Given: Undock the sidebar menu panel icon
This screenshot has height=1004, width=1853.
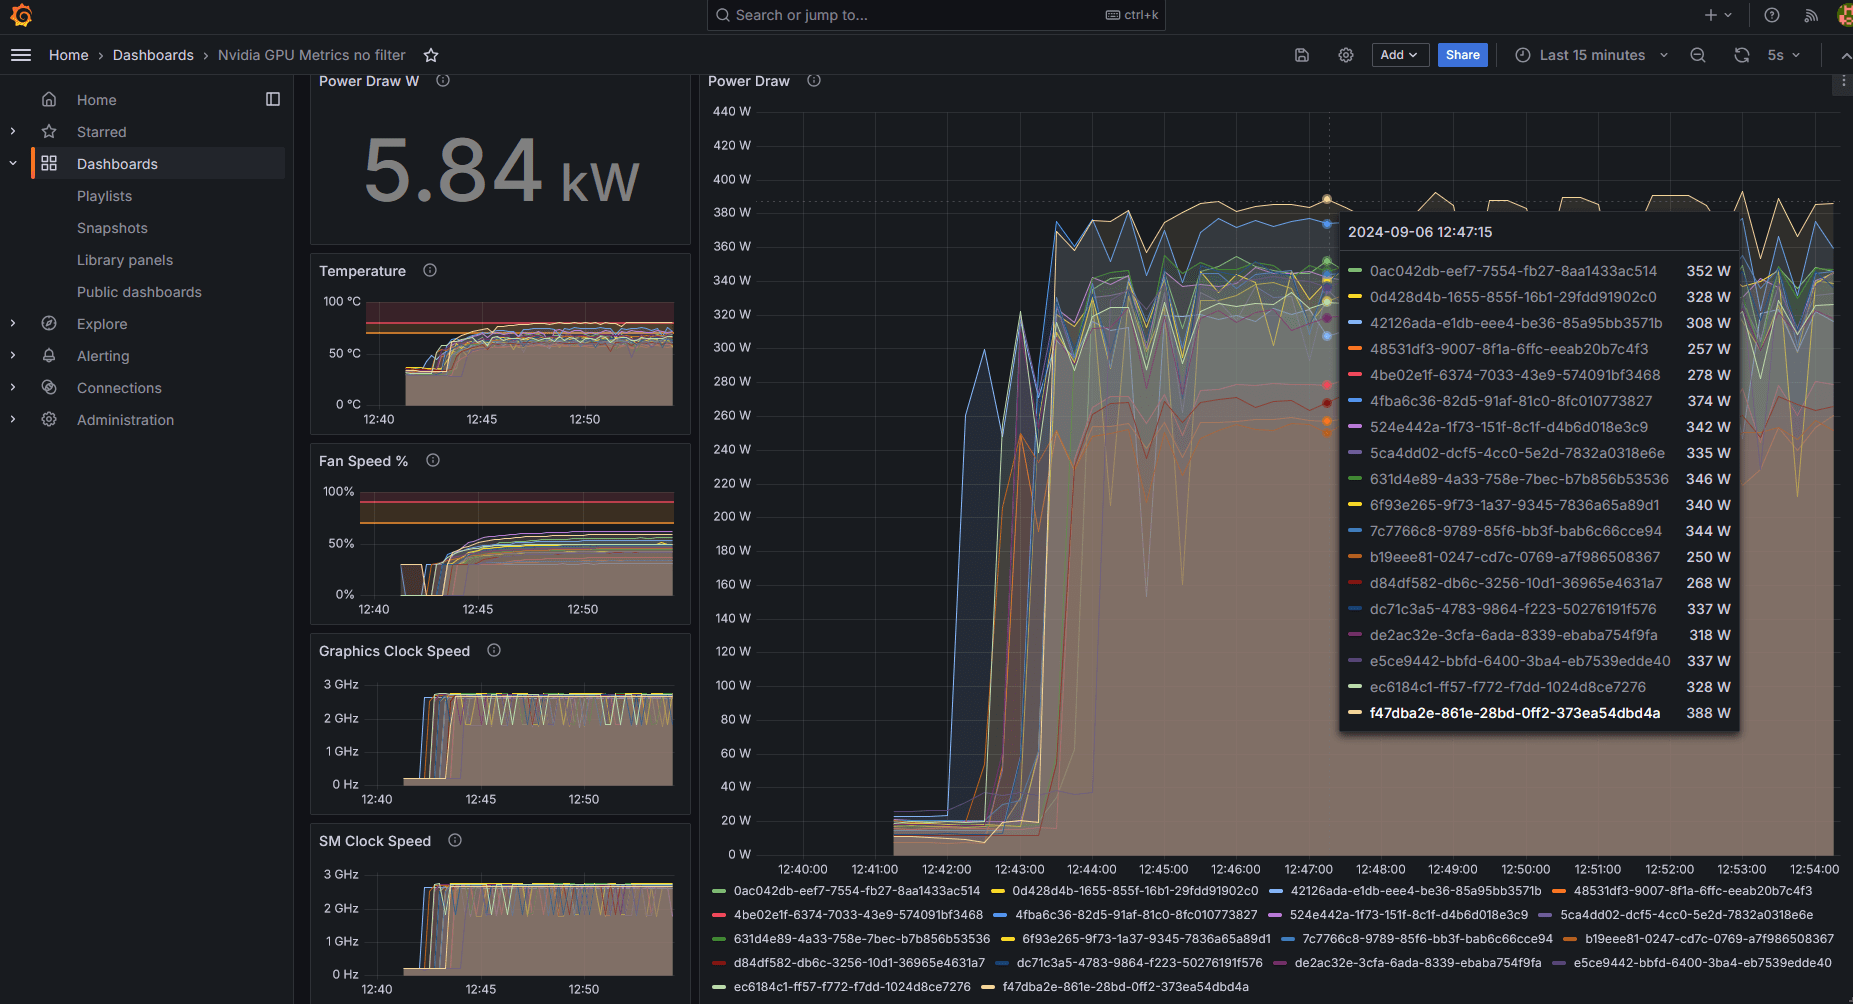Looking at the screenshot, I should pos(273,99).
